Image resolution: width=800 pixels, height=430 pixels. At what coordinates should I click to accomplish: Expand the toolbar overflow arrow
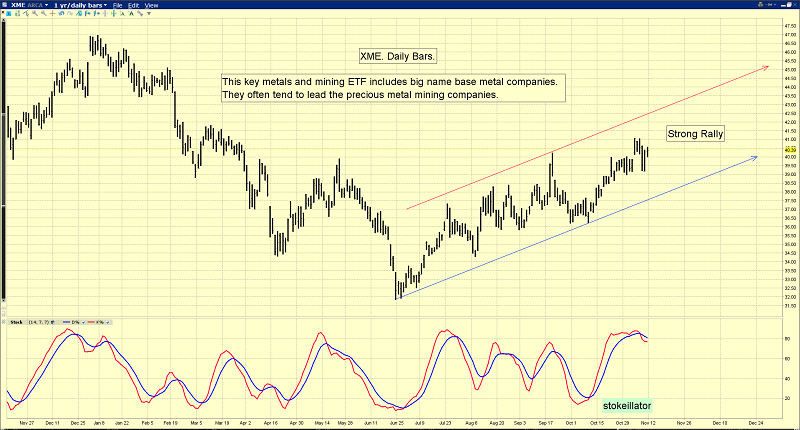[149, 13]
